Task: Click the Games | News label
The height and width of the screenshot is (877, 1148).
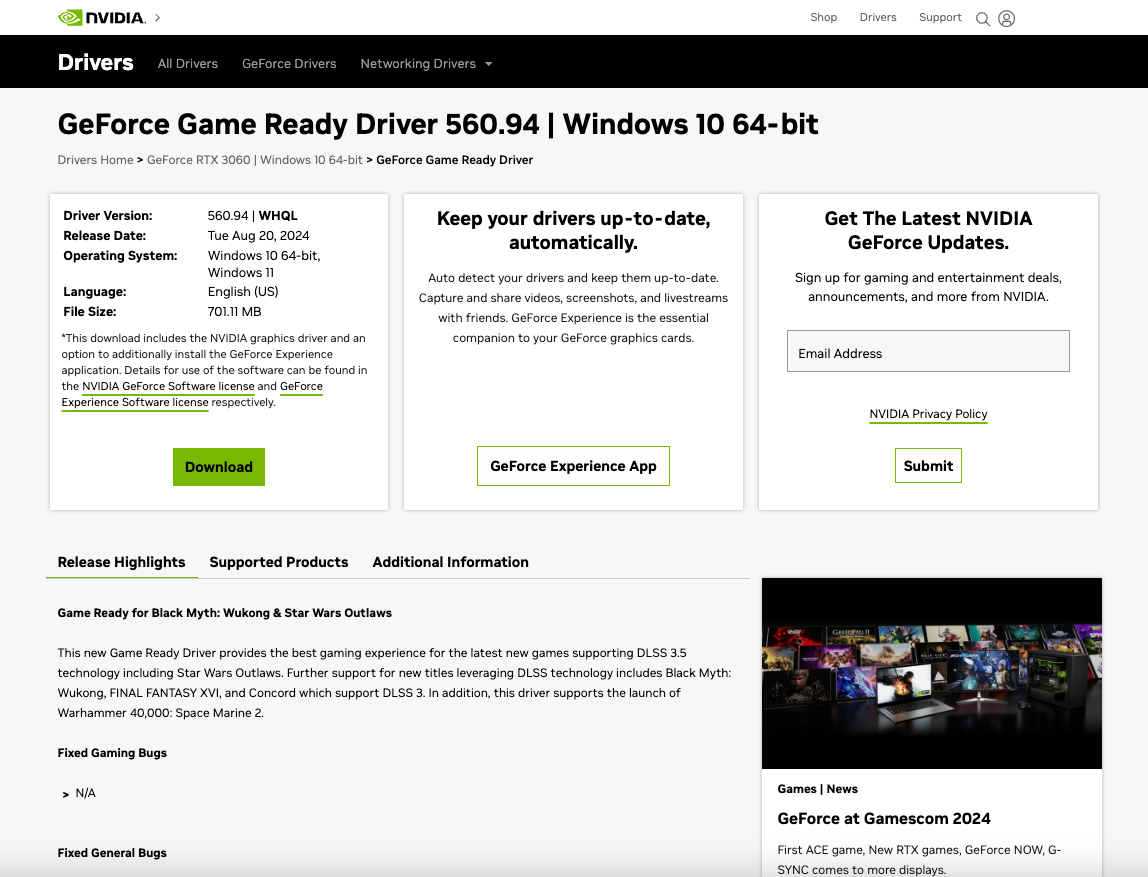Action: tap(818, 789)
